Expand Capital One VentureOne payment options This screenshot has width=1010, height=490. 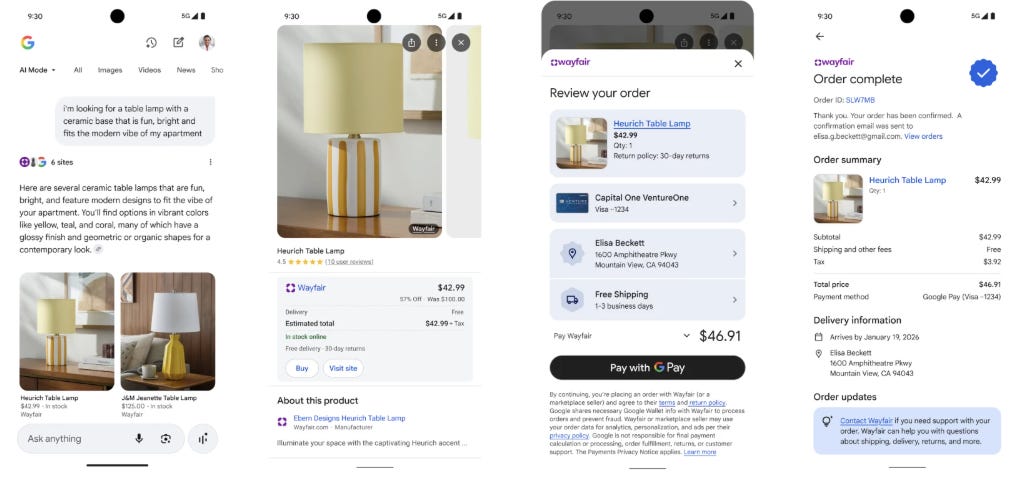coord(647,203)
